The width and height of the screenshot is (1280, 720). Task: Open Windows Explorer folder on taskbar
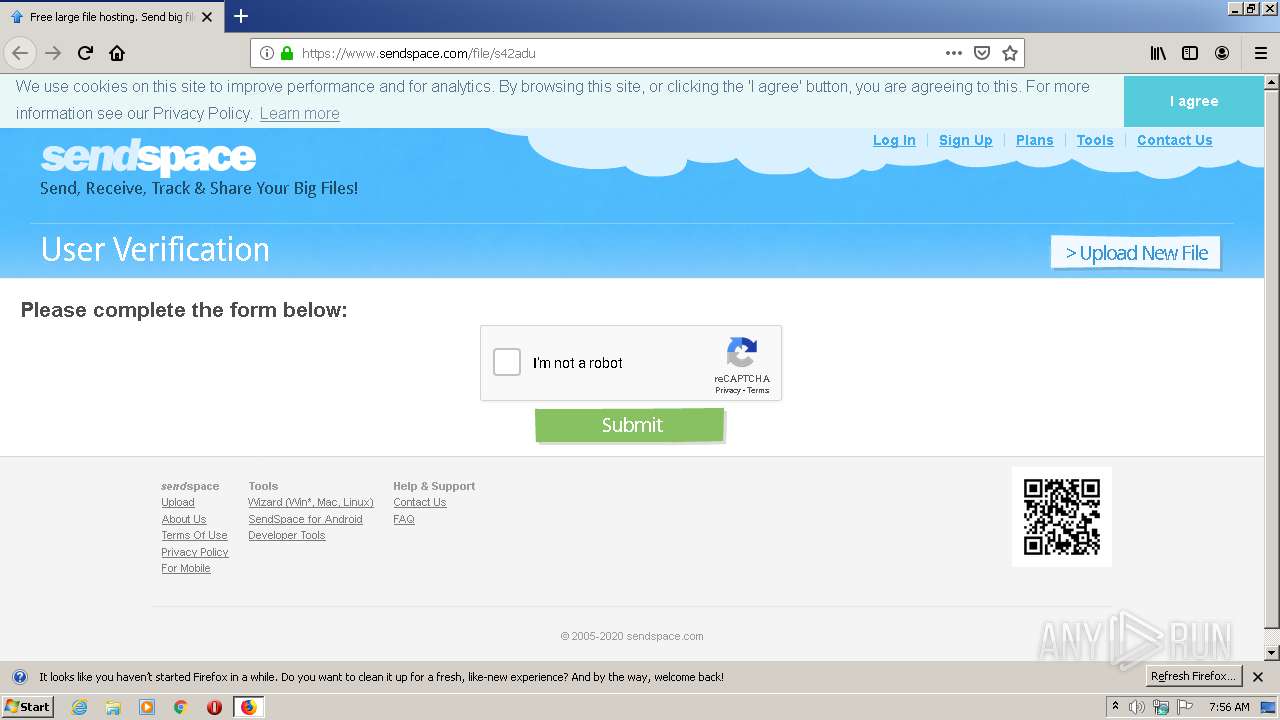point(113,707)
